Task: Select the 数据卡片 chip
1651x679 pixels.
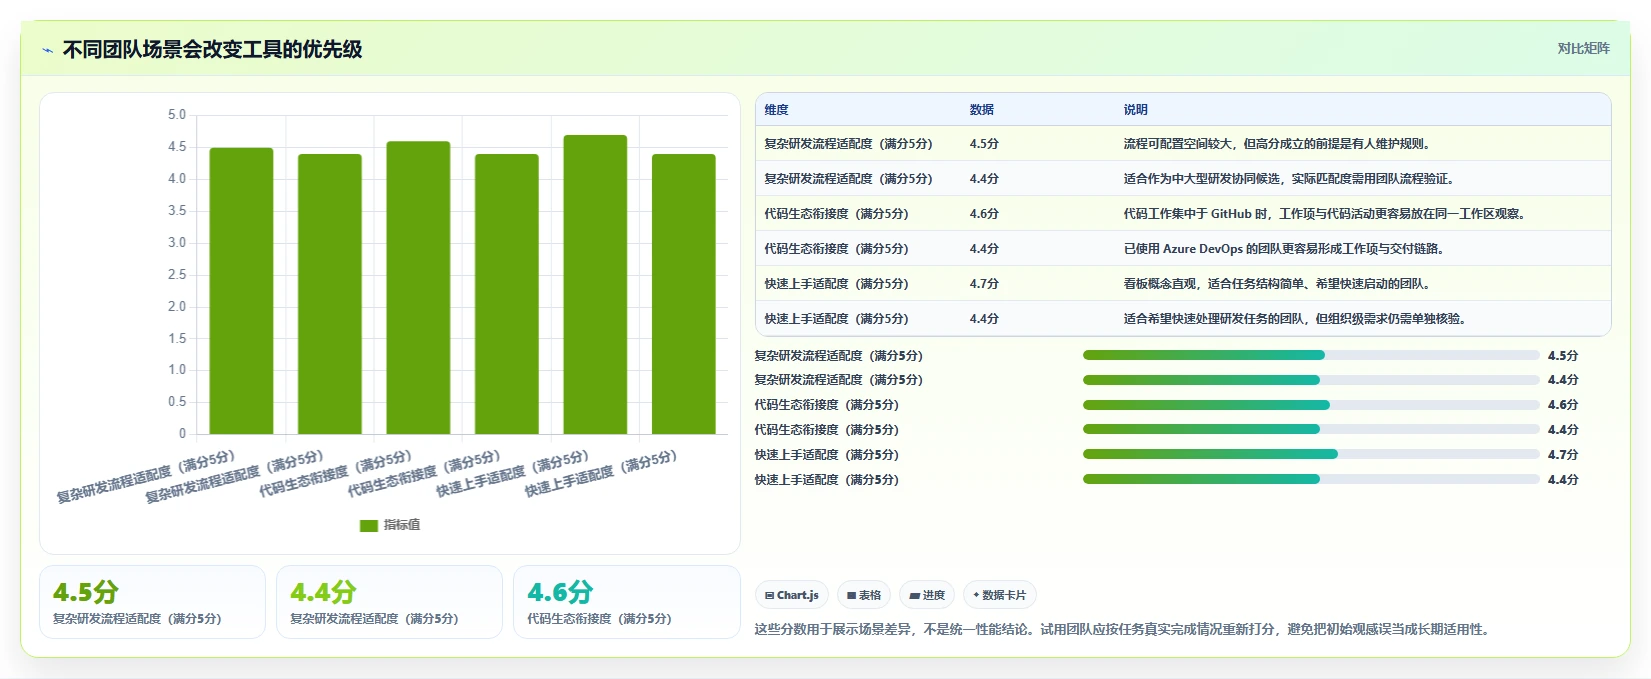Action: pos(1000,595)
